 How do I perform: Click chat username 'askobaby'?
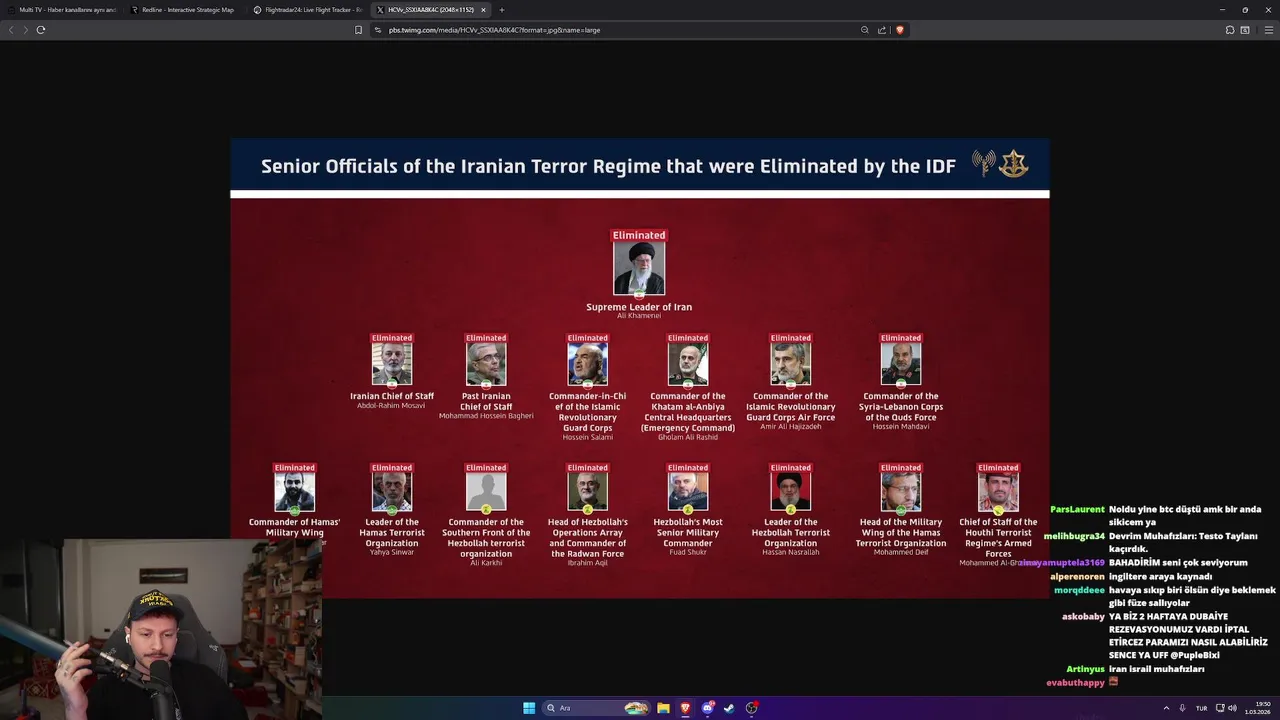pos(1083,617)
